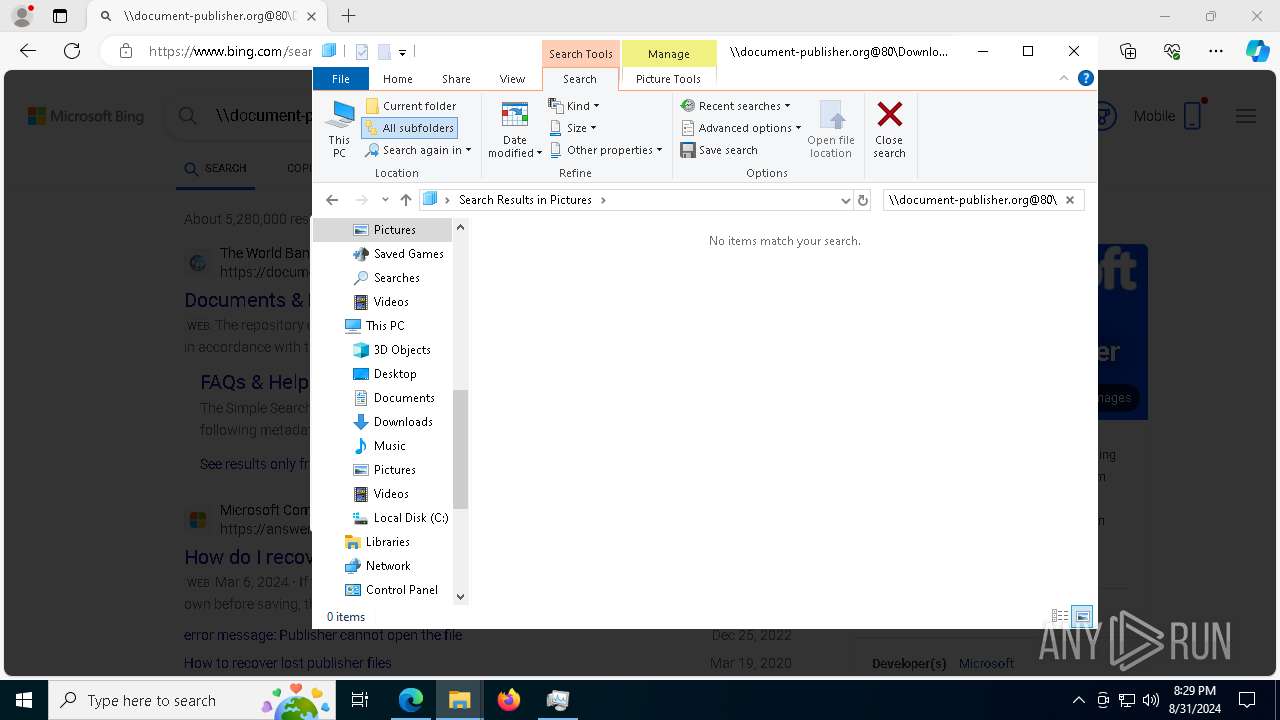Open Other properties dropdown

tap(606, 150)
